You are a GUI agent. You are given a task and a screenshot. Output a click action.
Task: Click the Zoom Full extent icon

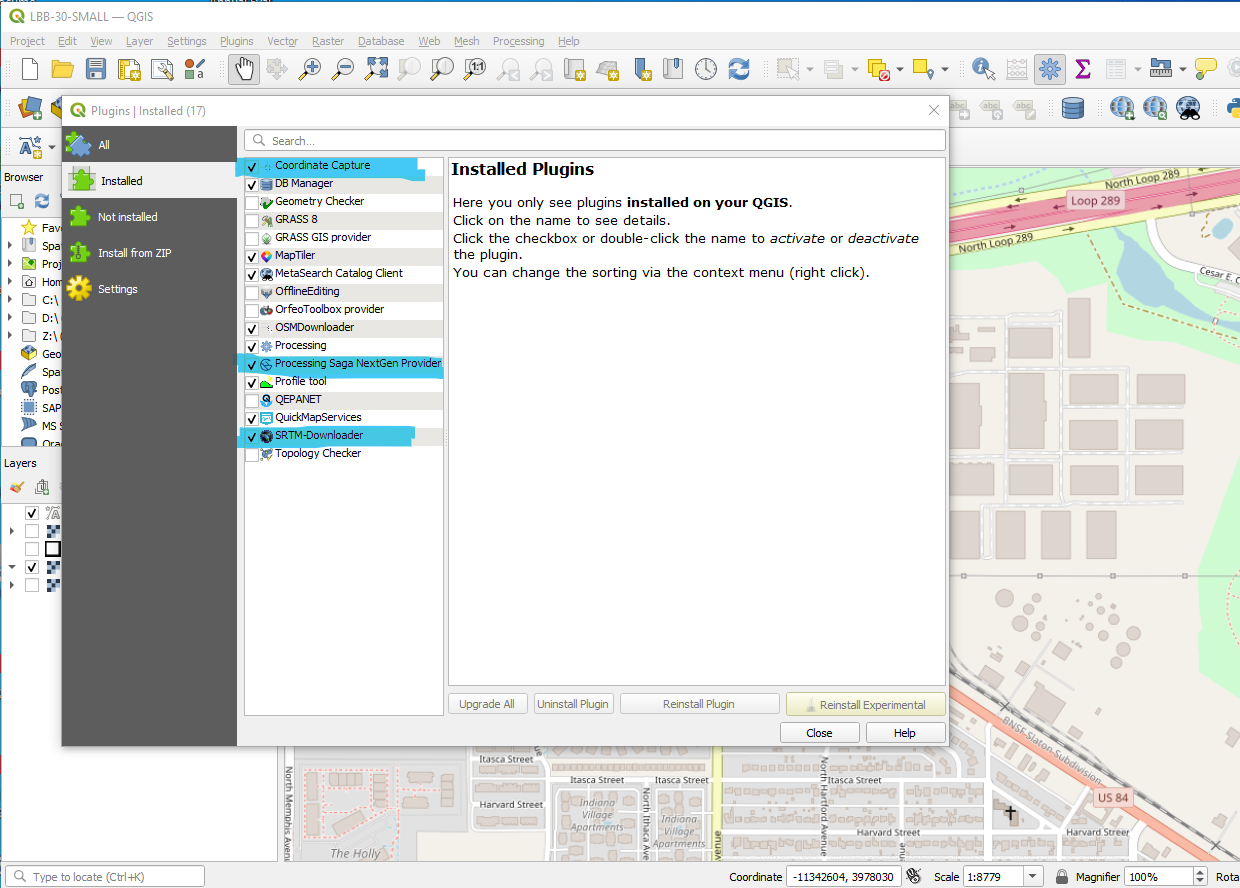pyautogui.click(x=376, y=69)
